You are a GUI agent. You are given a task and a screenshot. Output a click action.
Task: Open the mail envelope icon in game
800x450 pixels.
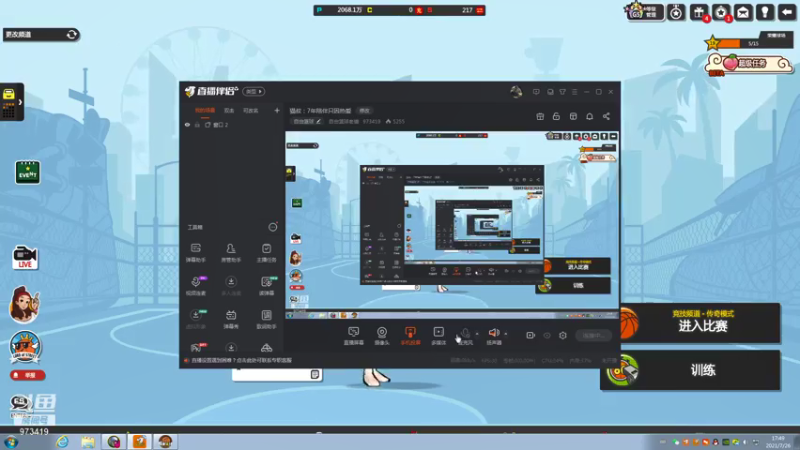point(743,12)
